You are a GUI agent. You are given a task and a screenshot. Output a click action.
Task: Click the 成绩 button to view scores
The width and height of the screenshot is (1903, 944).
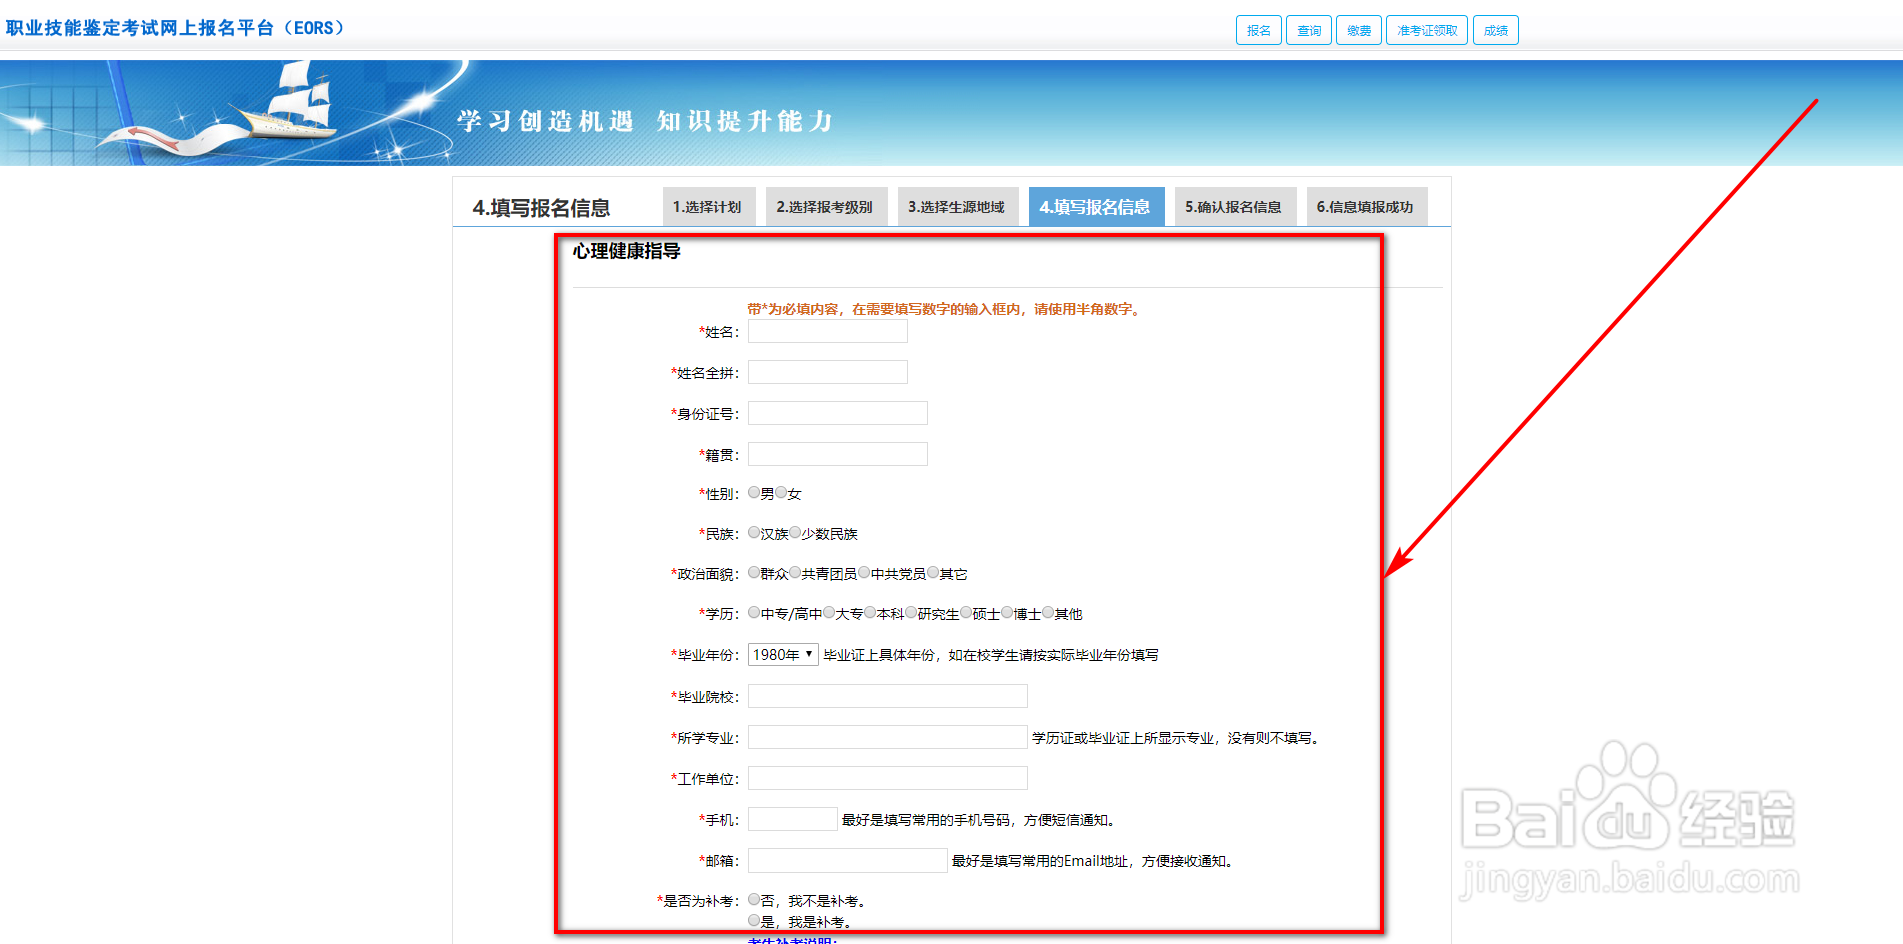tap(1495, 29)
